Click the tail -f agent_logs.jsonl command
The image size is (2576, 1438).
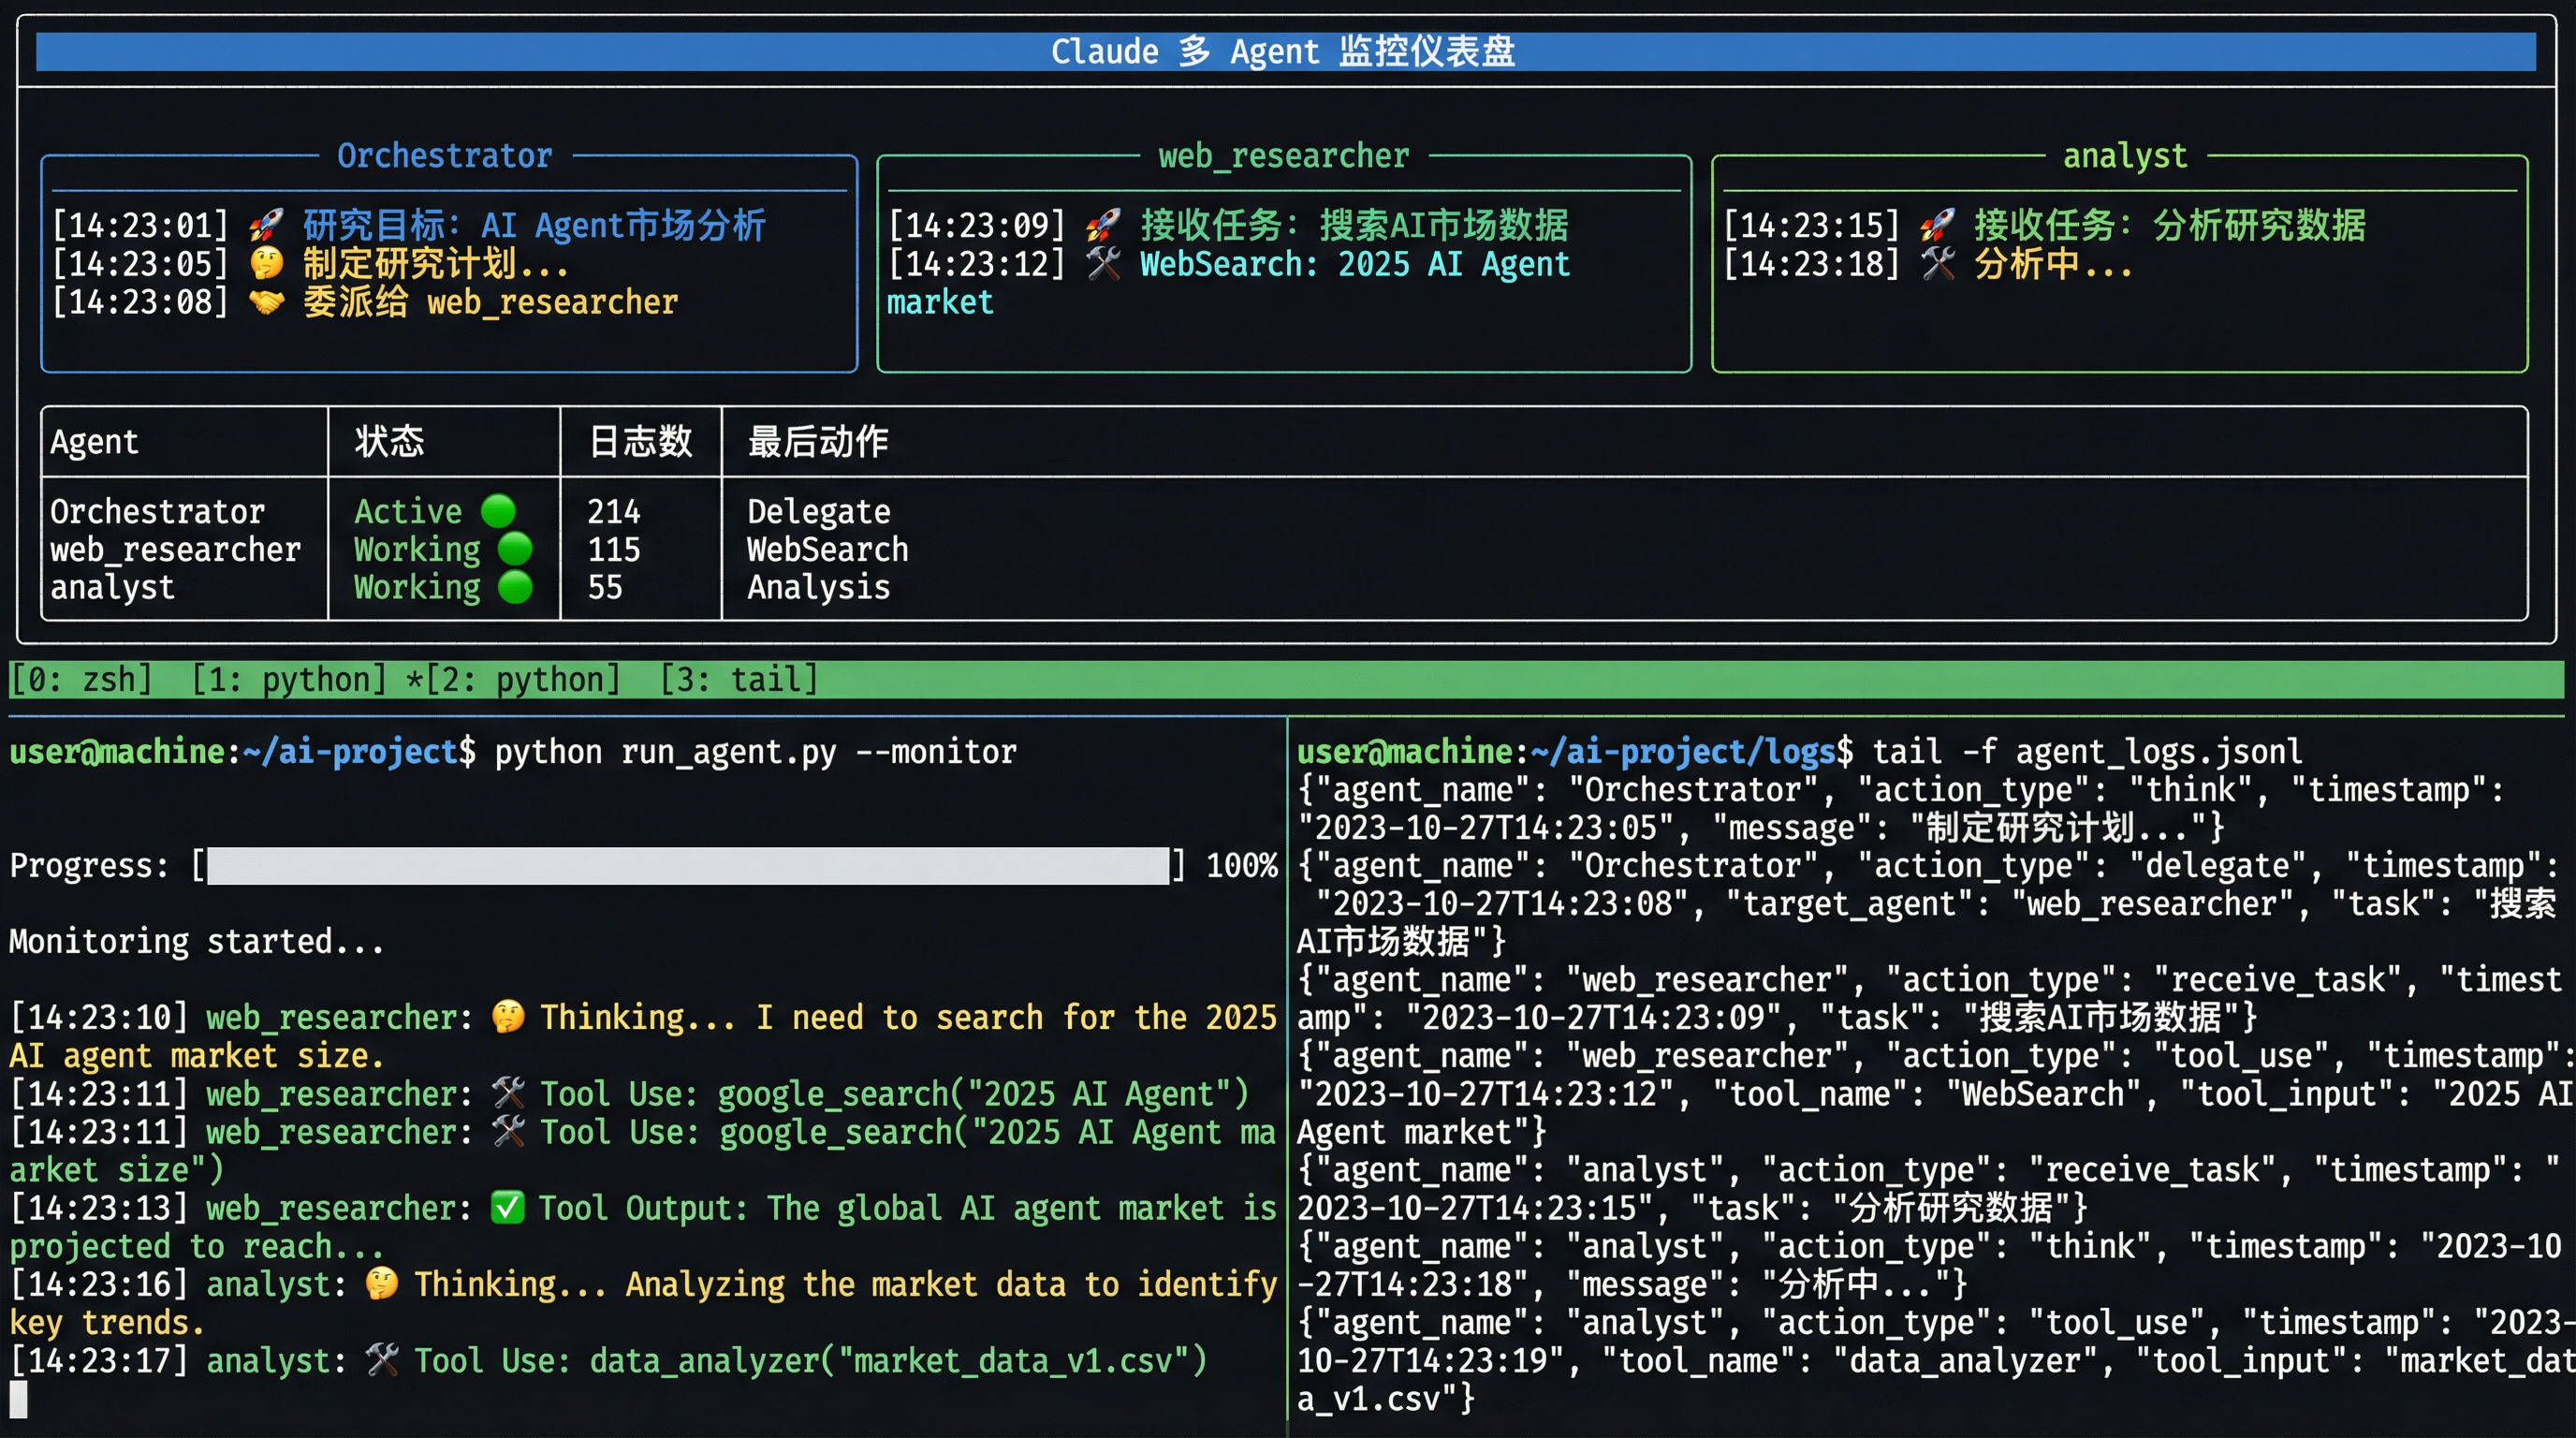[2087, 751]
